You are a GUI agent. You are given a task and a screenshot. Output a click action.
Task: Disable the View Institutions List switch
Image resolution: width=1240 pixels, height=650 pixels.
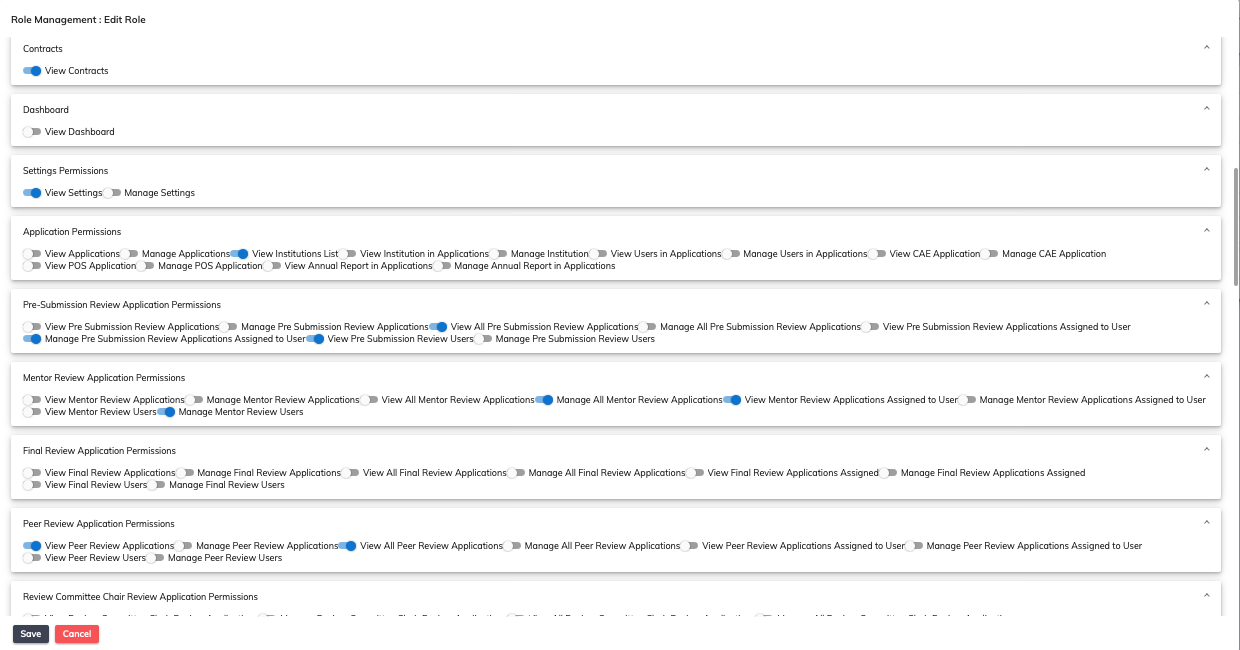(x=239, y=254)
